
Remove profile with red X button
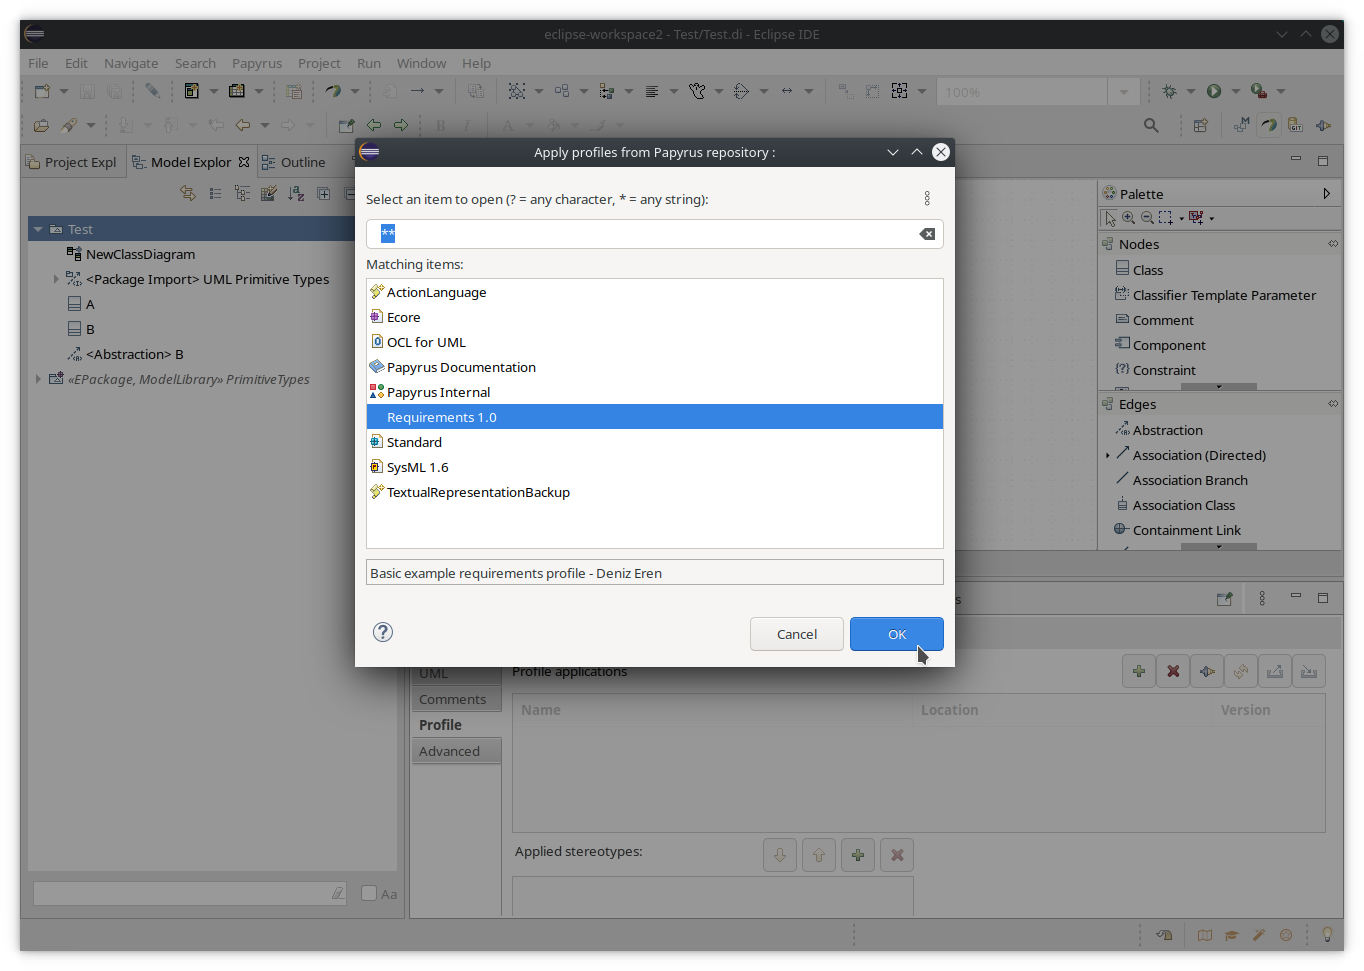pyautogui.click(x=1173, y=671)
